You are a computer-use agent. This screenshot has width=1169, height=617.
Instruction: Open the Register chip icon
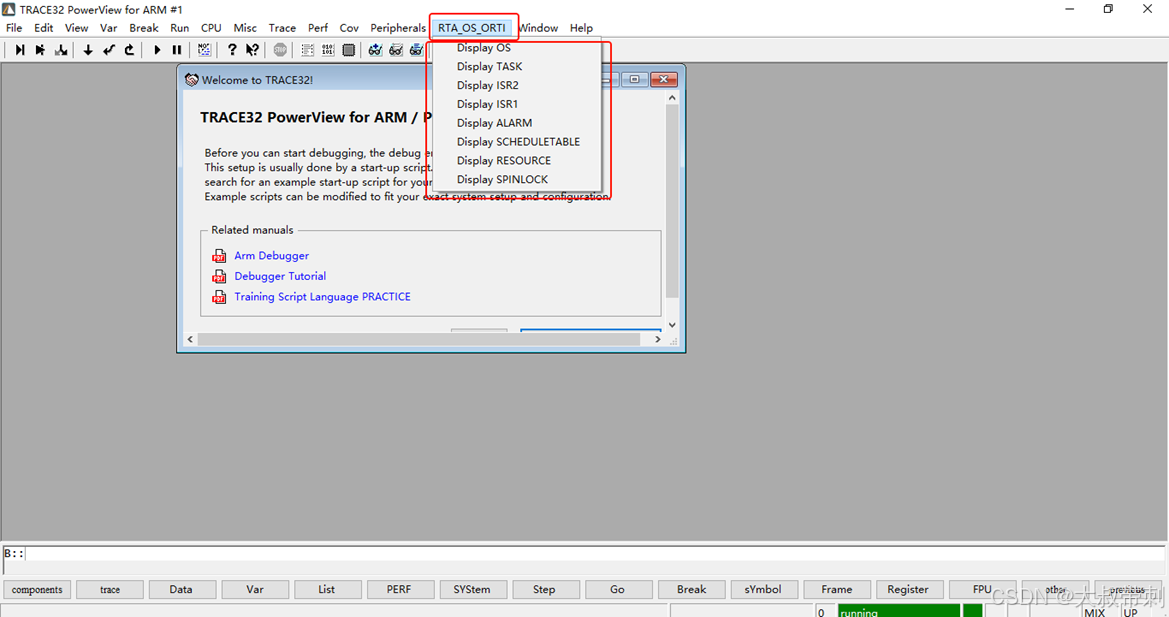pyautogui.click(x=348, y=50)
